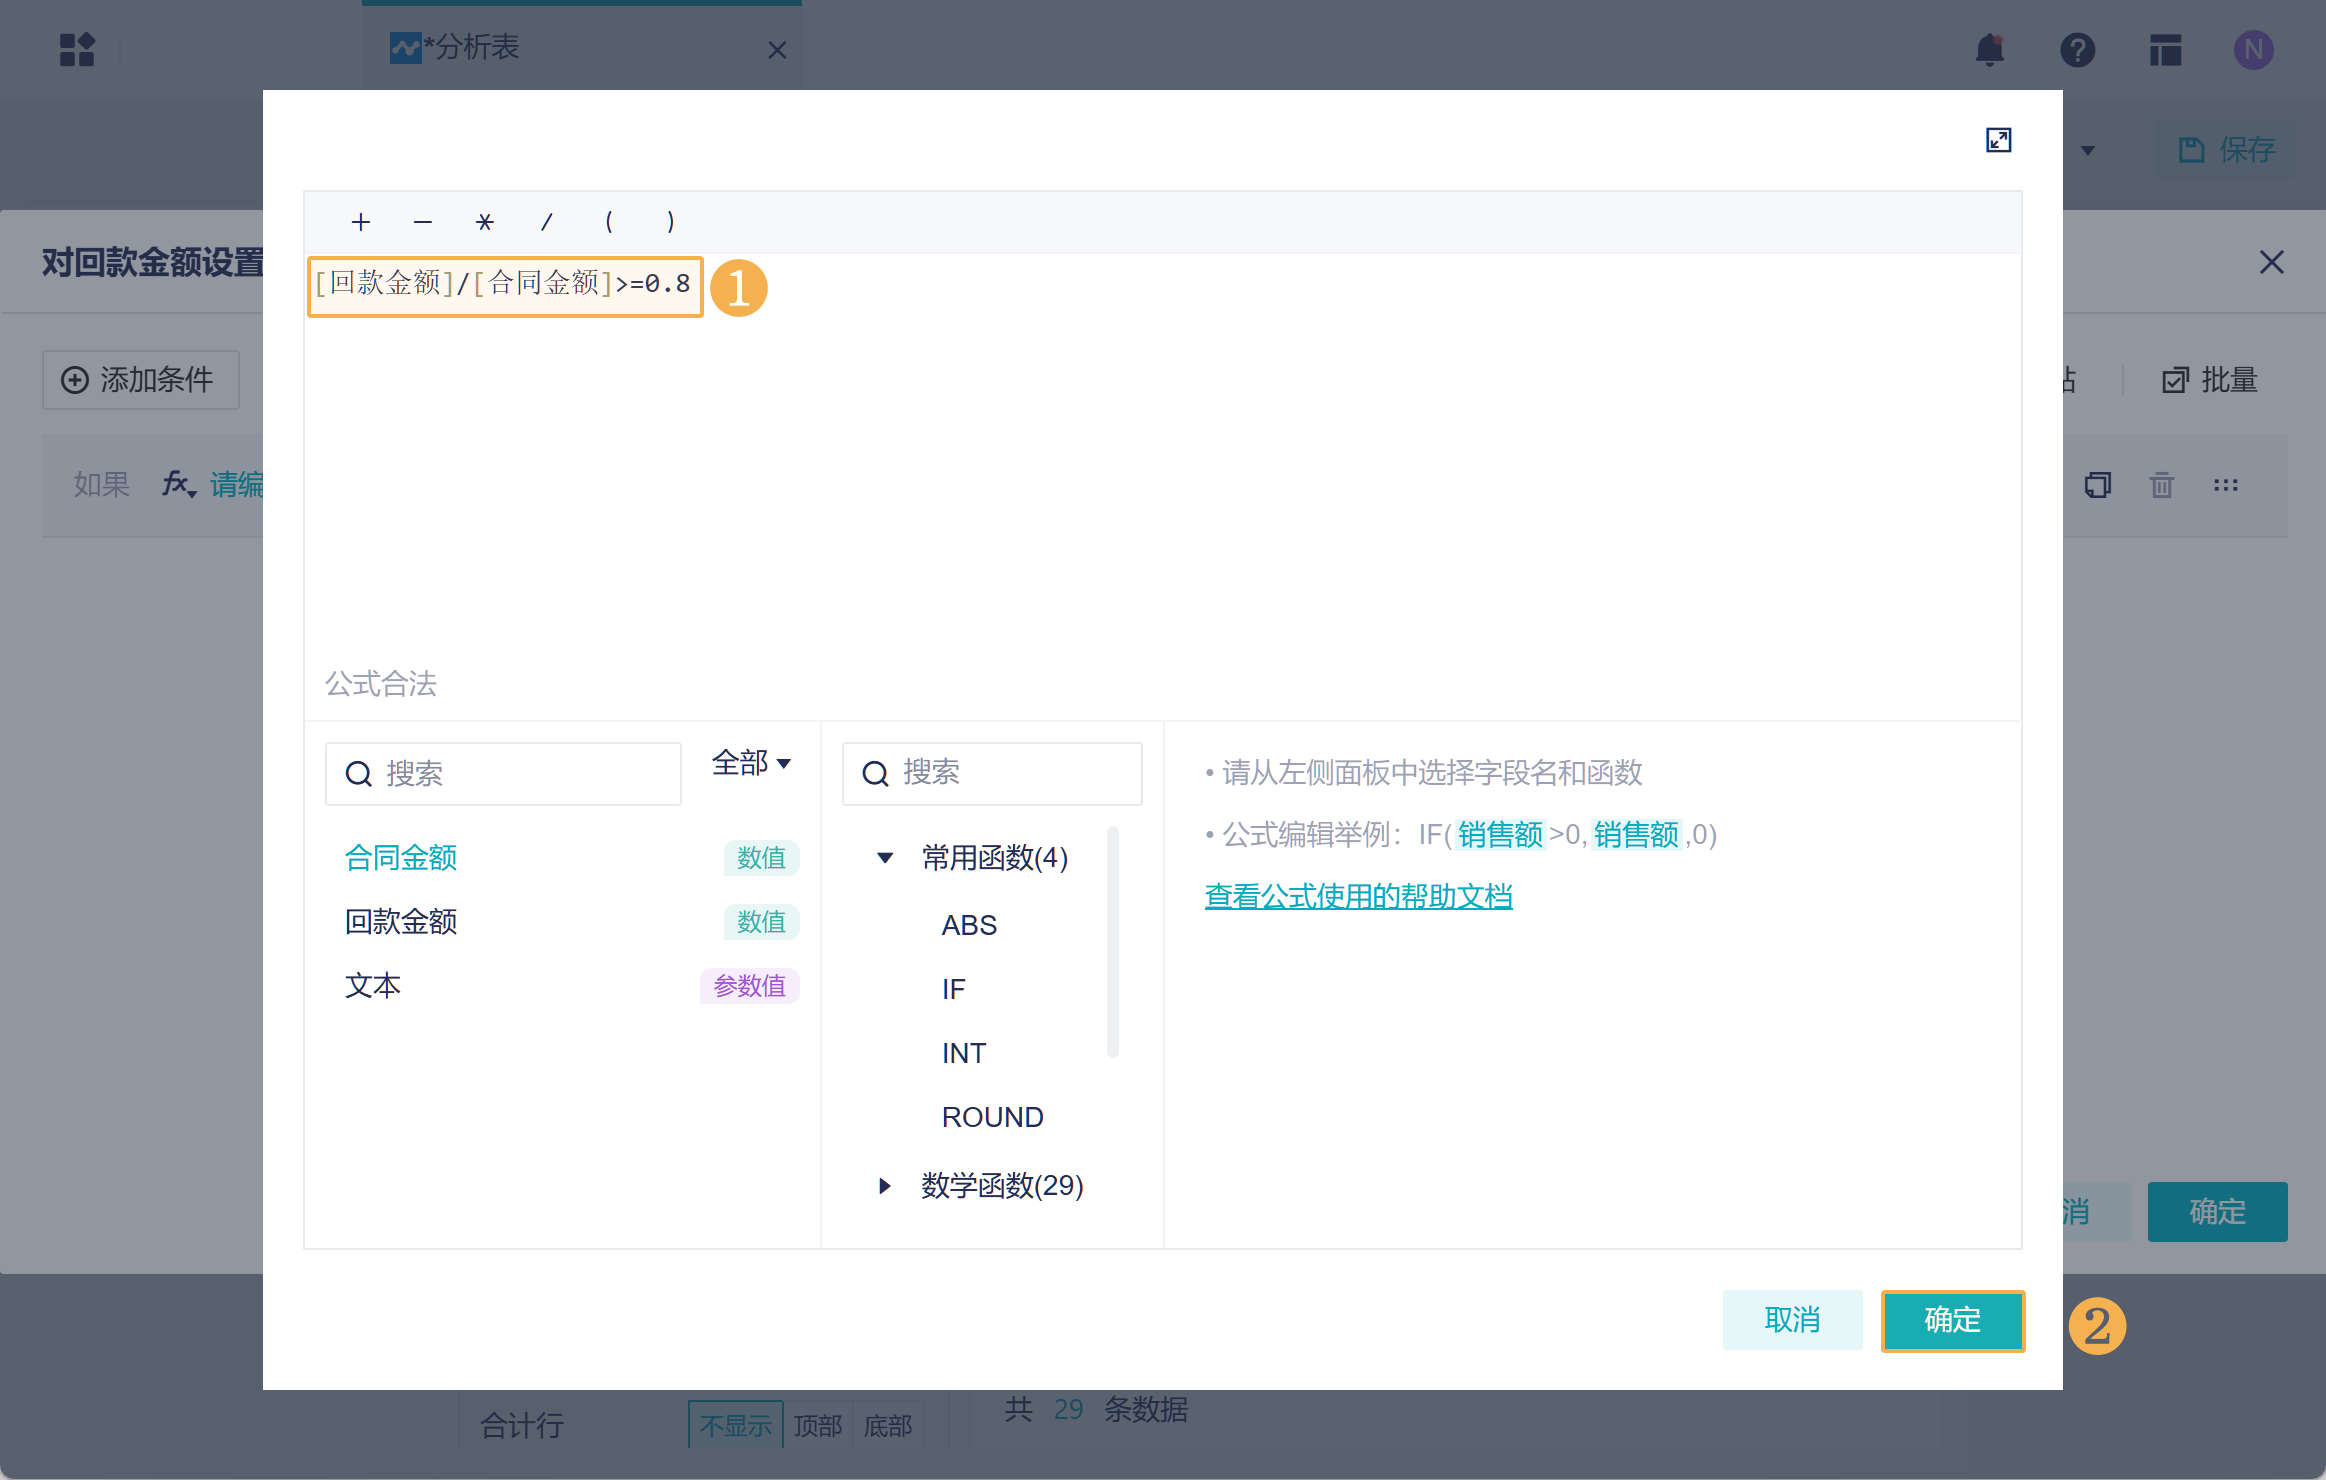
Task: Click the function list scrollbar
Action: tap(1113, 940)
